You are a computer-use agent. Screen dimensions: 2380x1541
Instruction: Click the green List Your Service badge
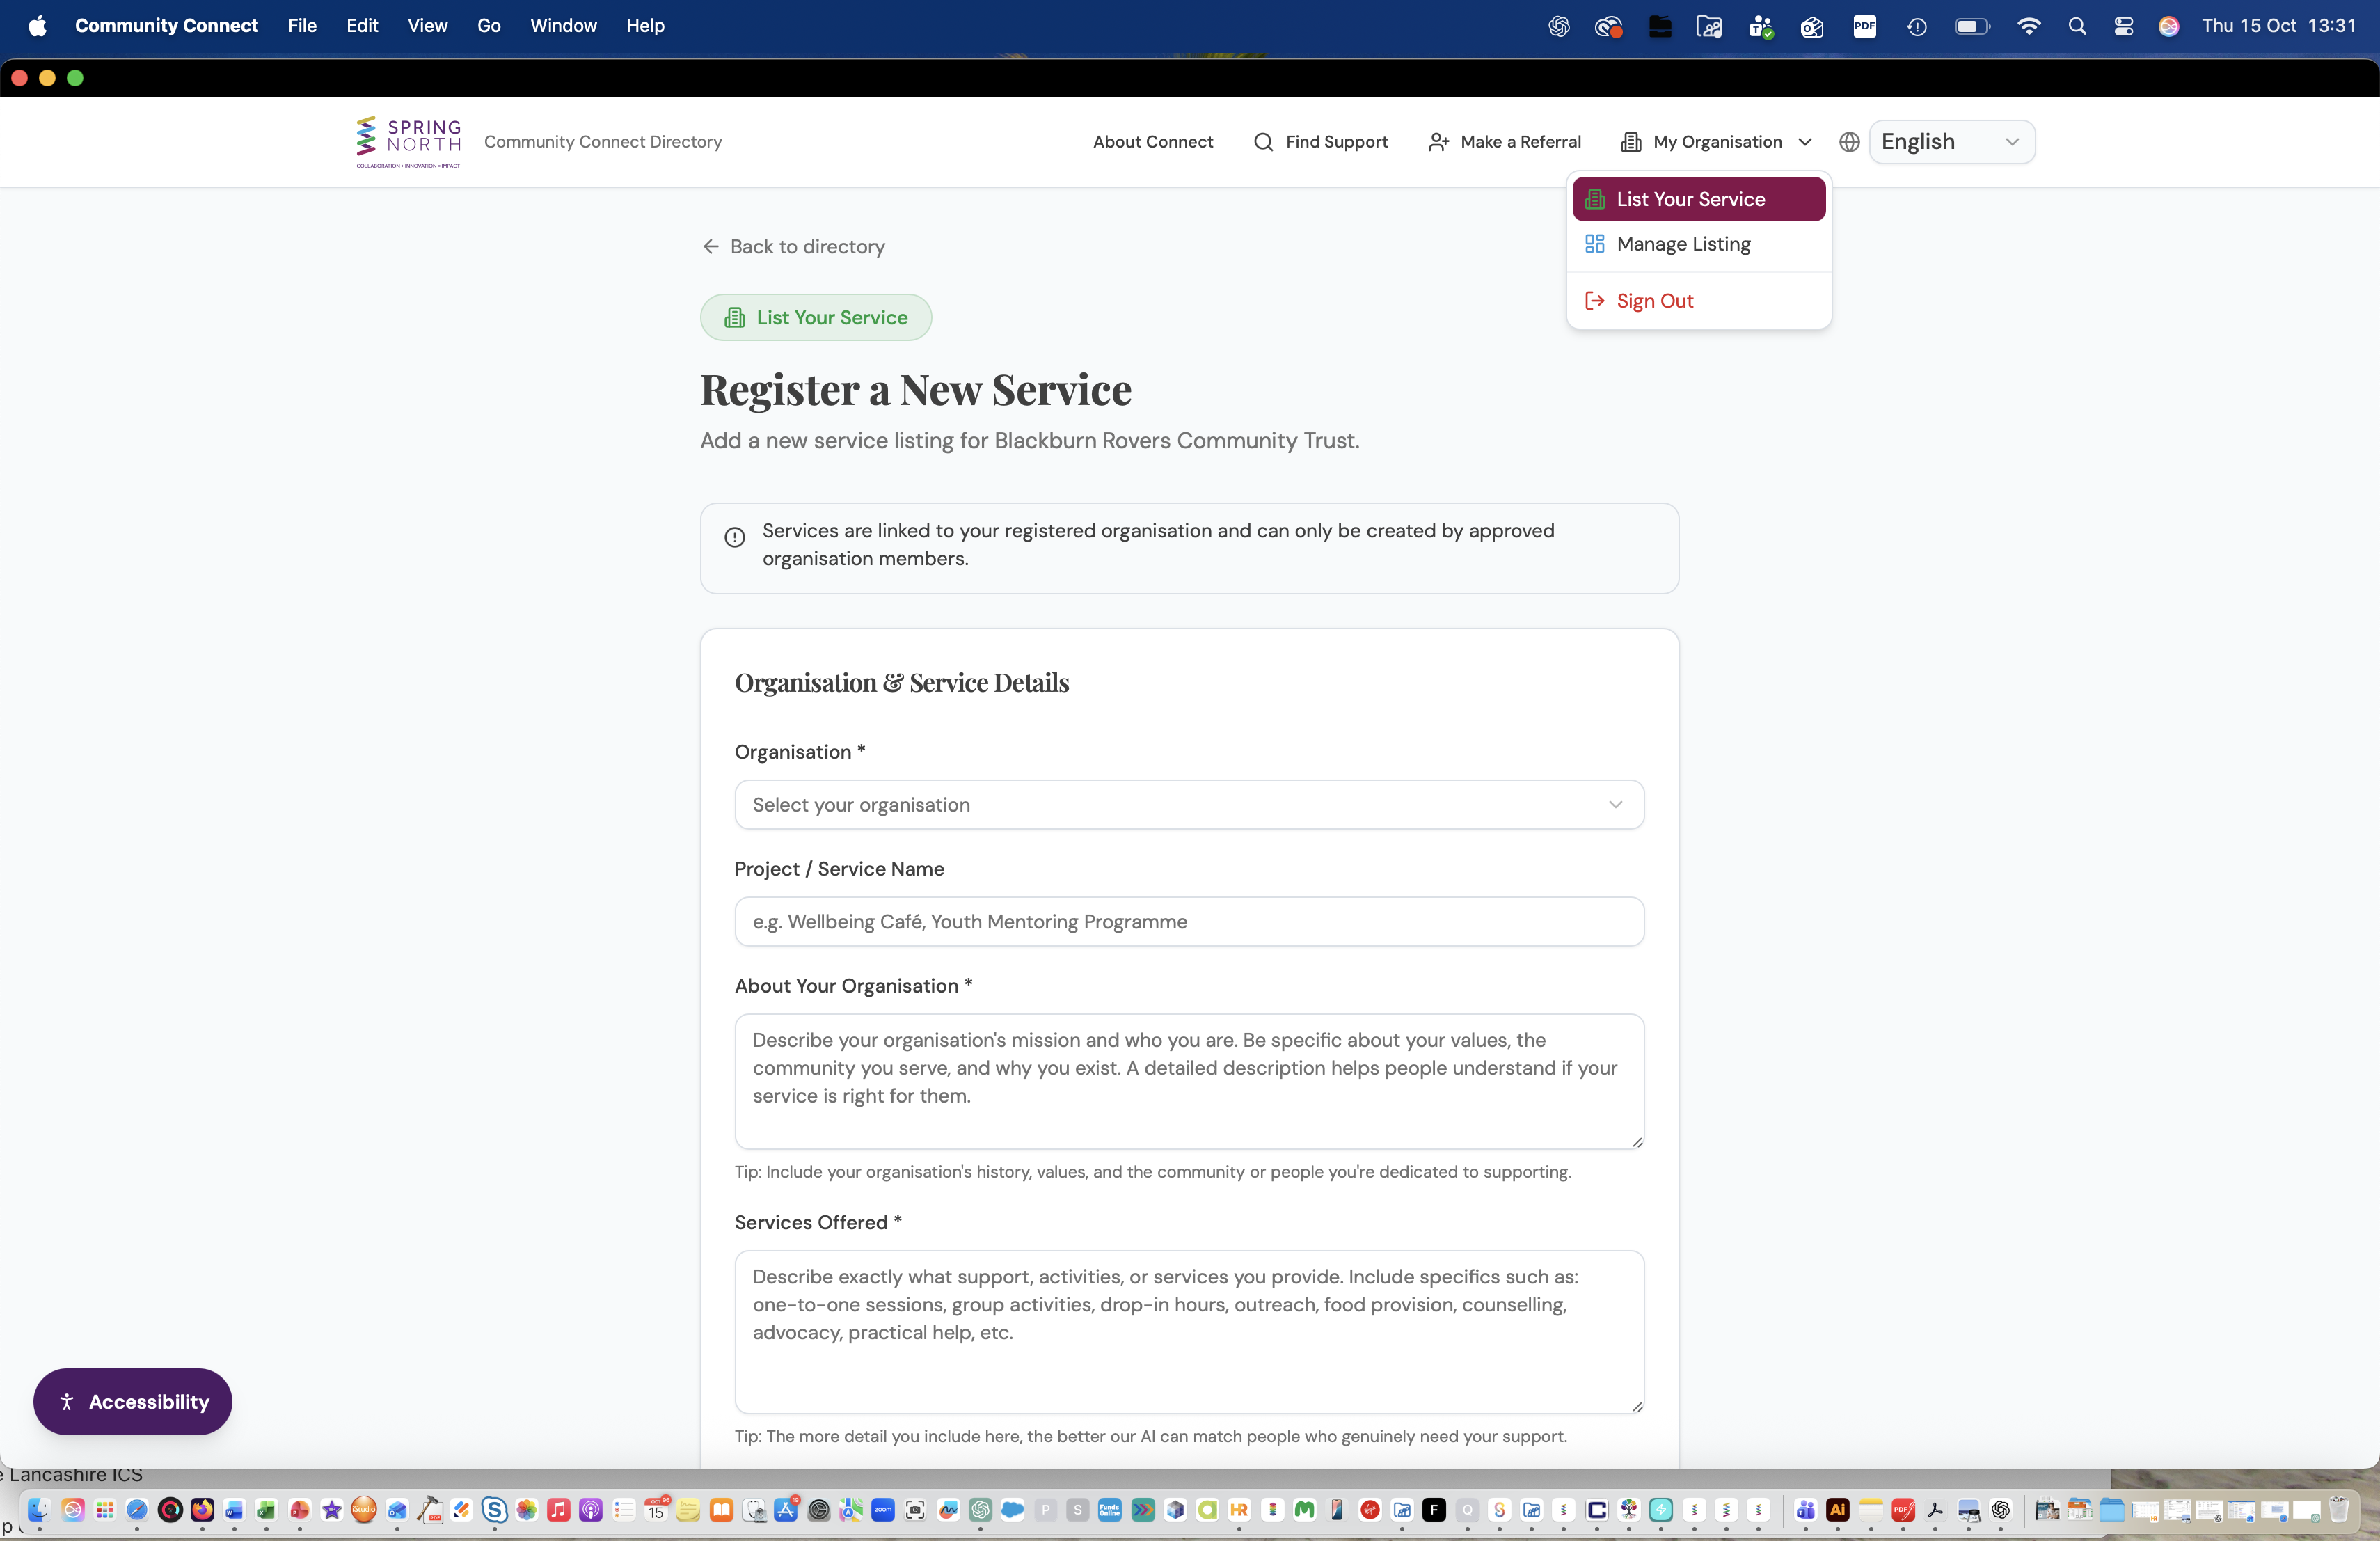point(816,317)
